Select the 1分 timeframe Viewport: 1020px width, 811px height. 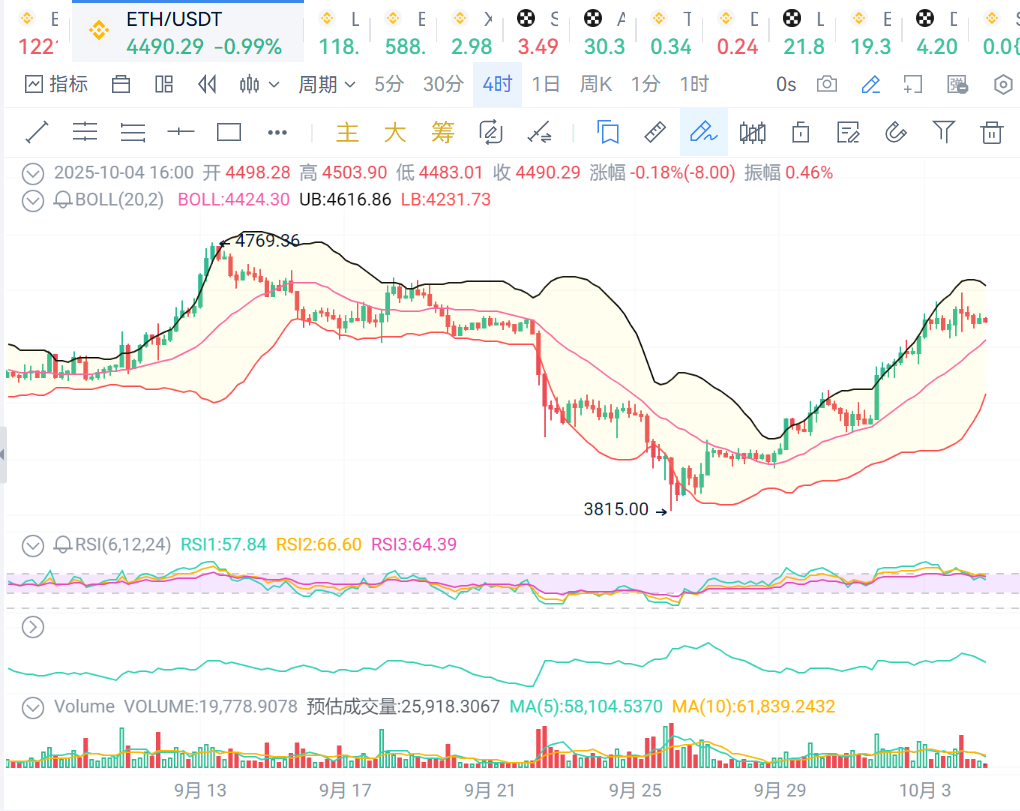(x=645, y=85)
